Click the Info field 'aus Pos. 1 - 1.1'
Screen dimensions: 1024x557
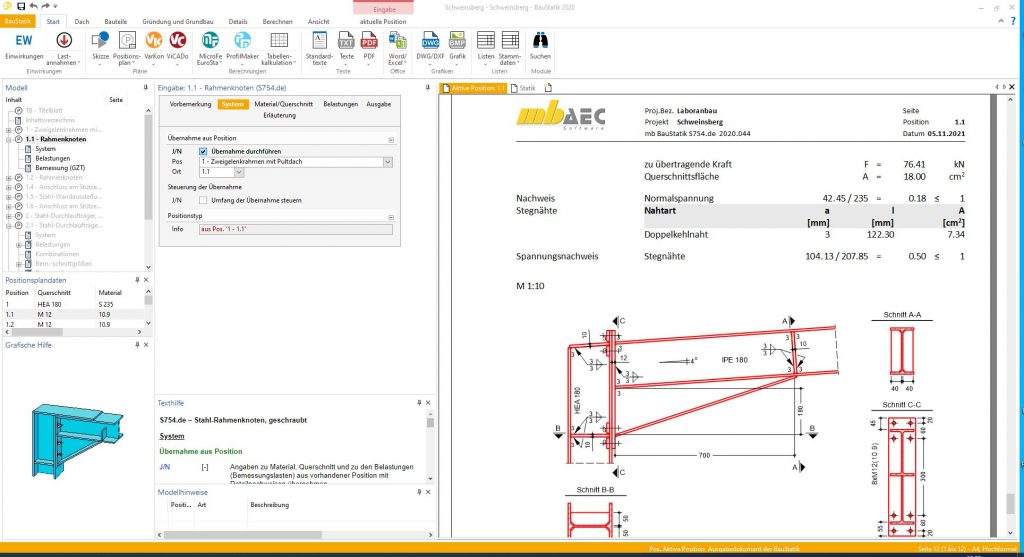pyautogui.click(x=296, y=230)
